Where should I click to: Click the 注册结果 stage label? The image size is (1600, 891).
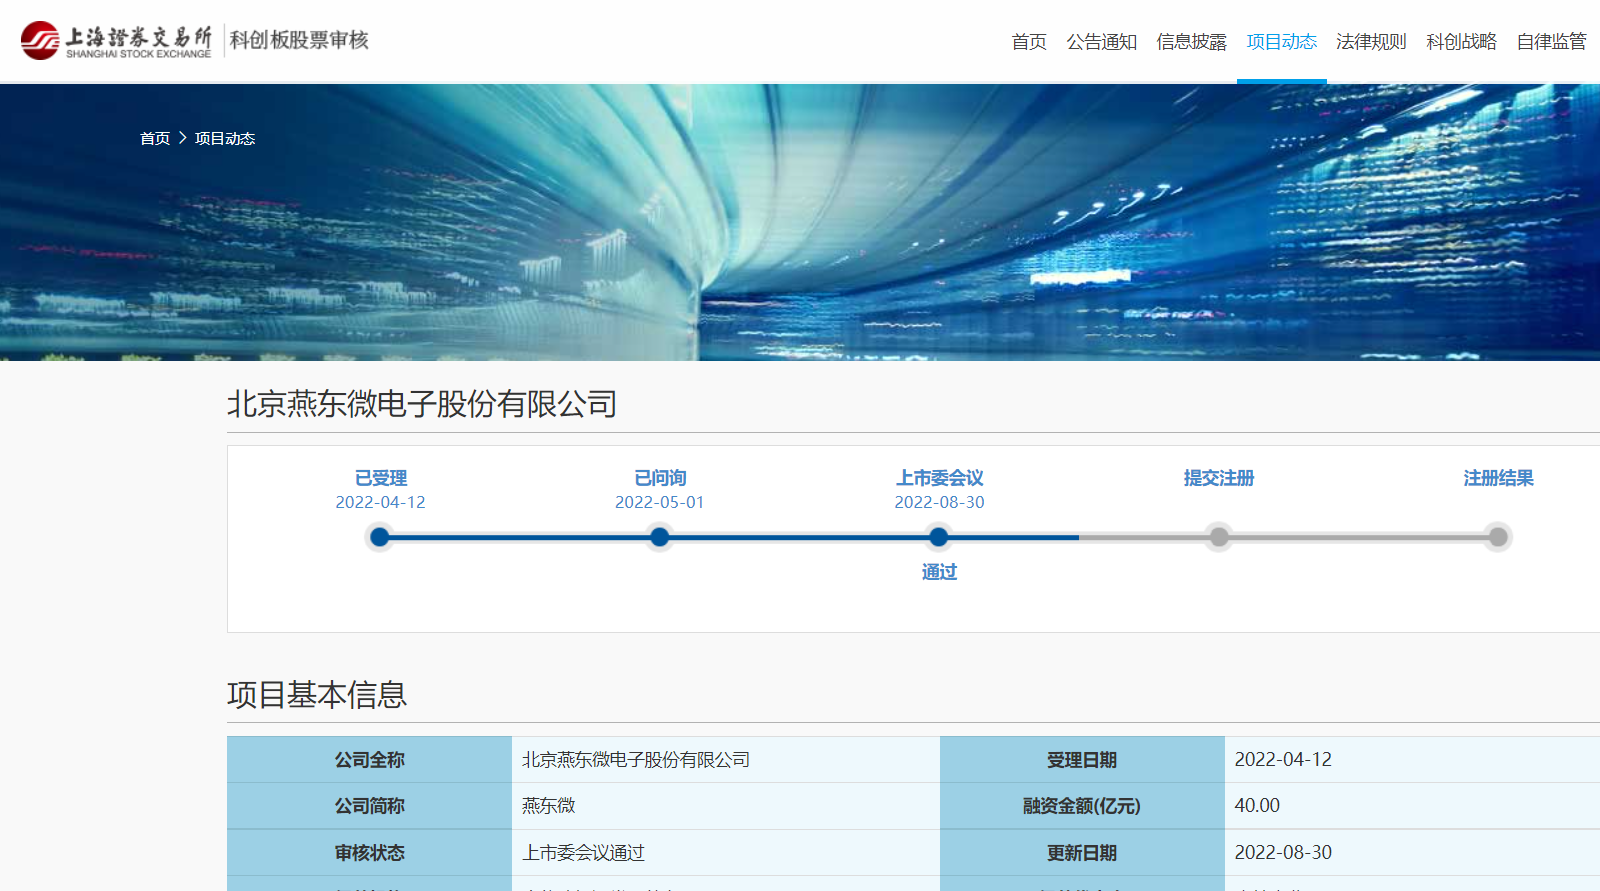click(x=1498, y=478)
